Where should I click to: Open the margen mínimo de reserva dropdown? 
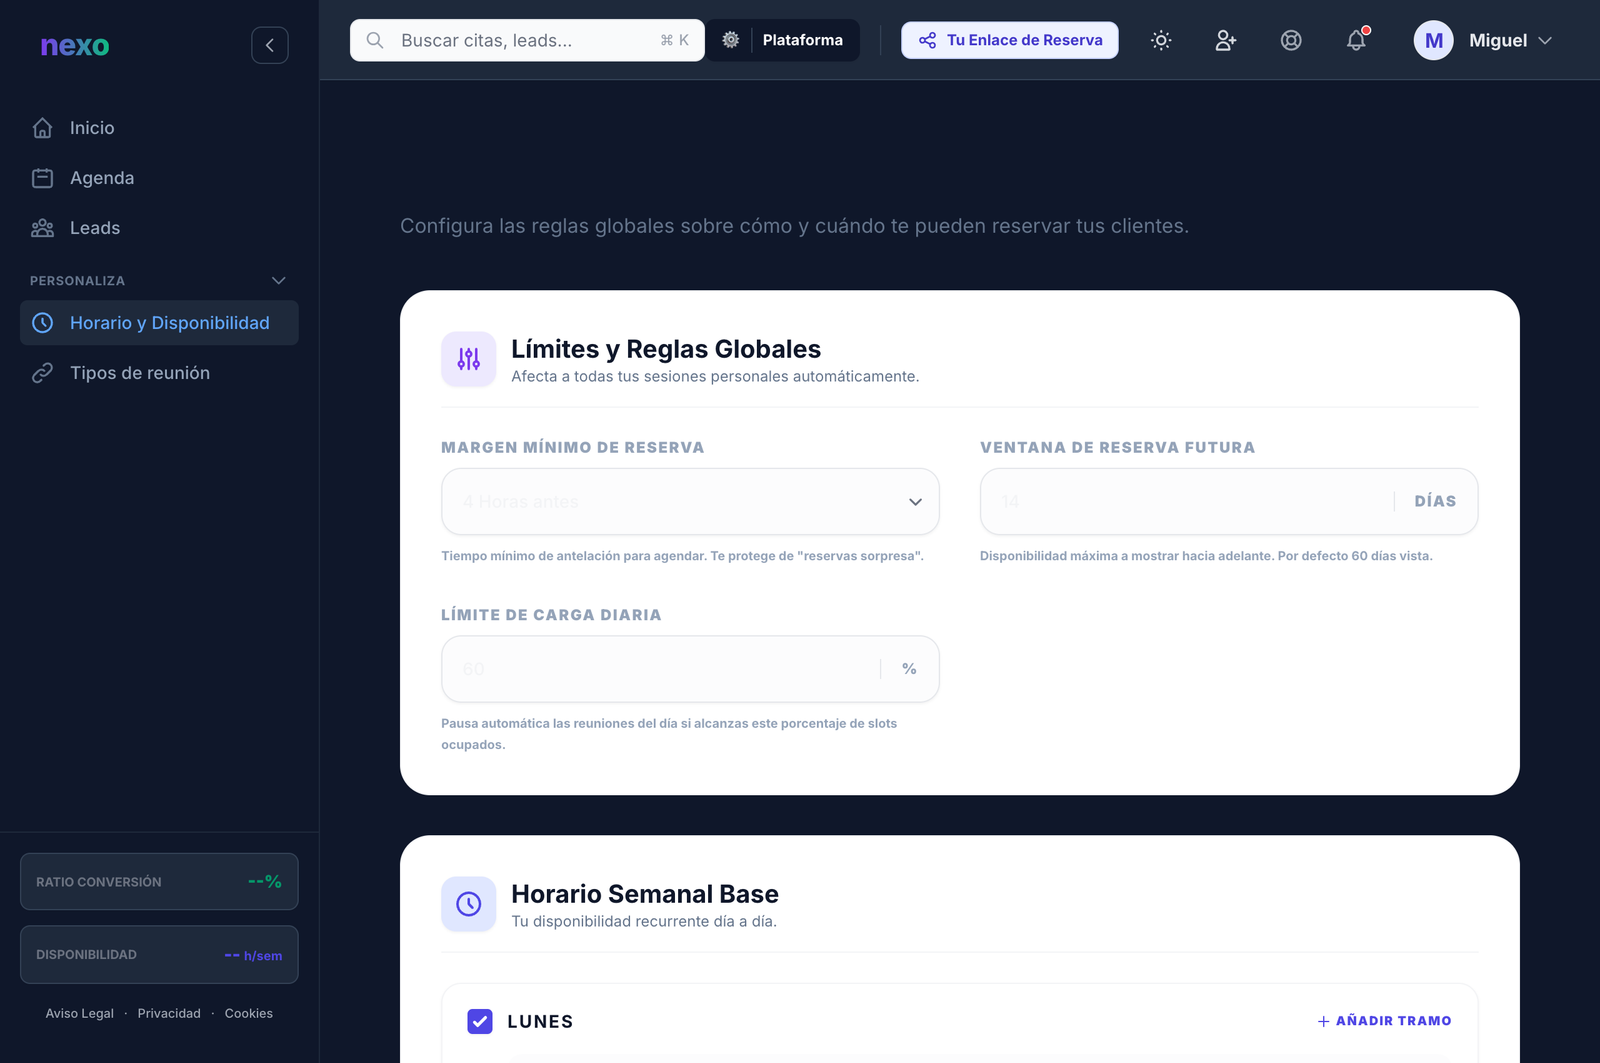(690, 501)
